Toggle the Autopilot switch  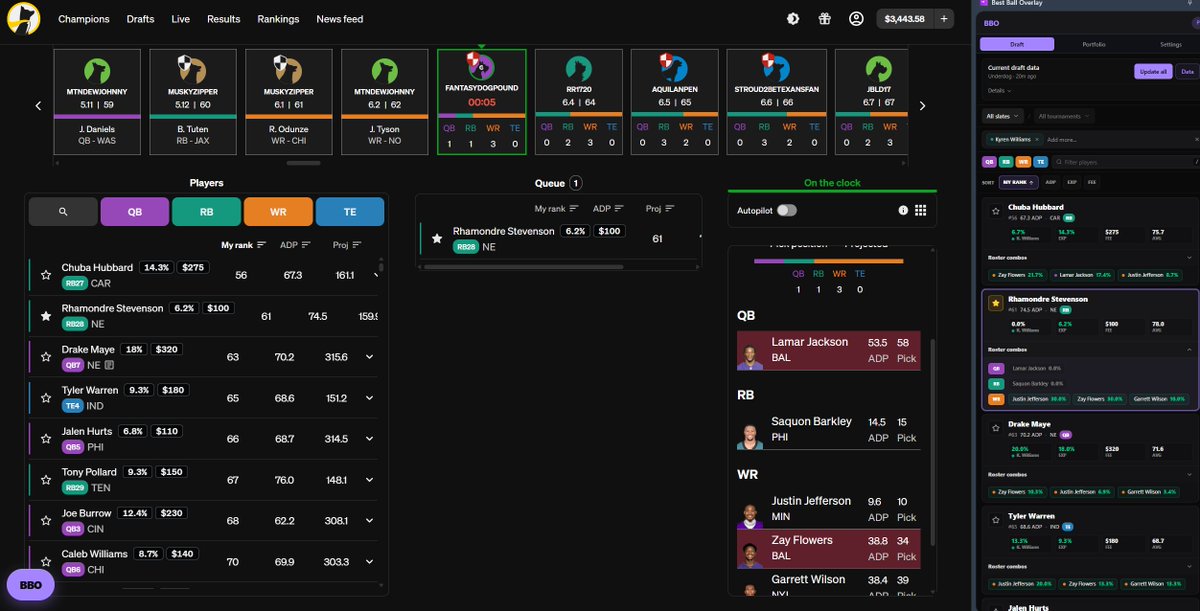pyautogui.click(x=787, y=210)
